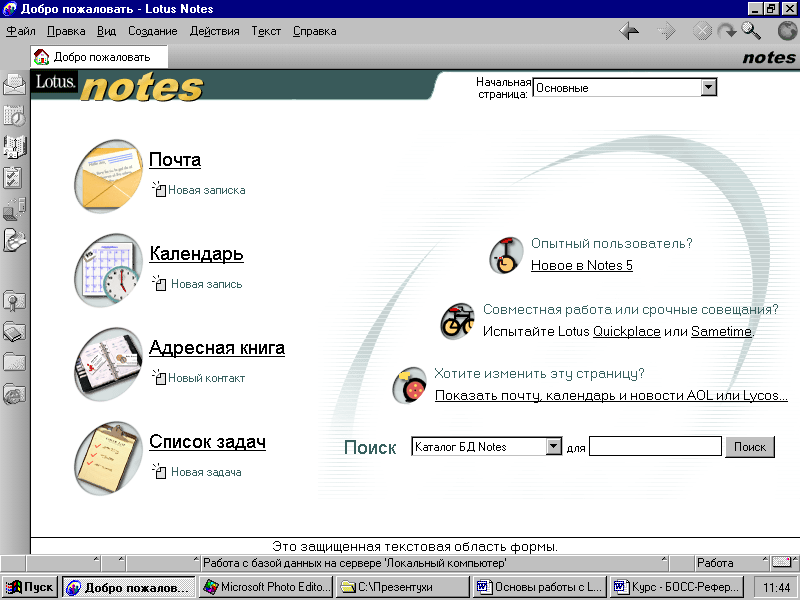Open Replicator computers icon in sidebar
800x600 pixels.
pyautogui.click(x=14, y=209)
